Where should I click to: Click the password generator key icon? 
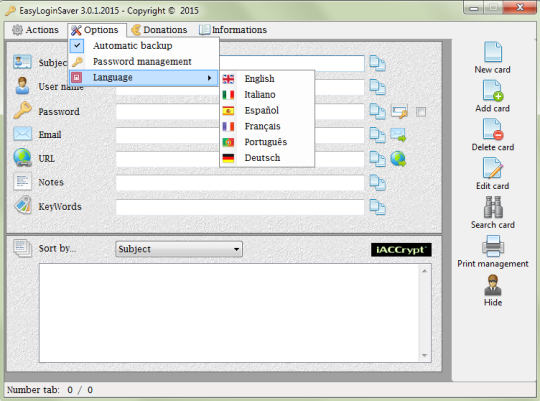[399, 112]
